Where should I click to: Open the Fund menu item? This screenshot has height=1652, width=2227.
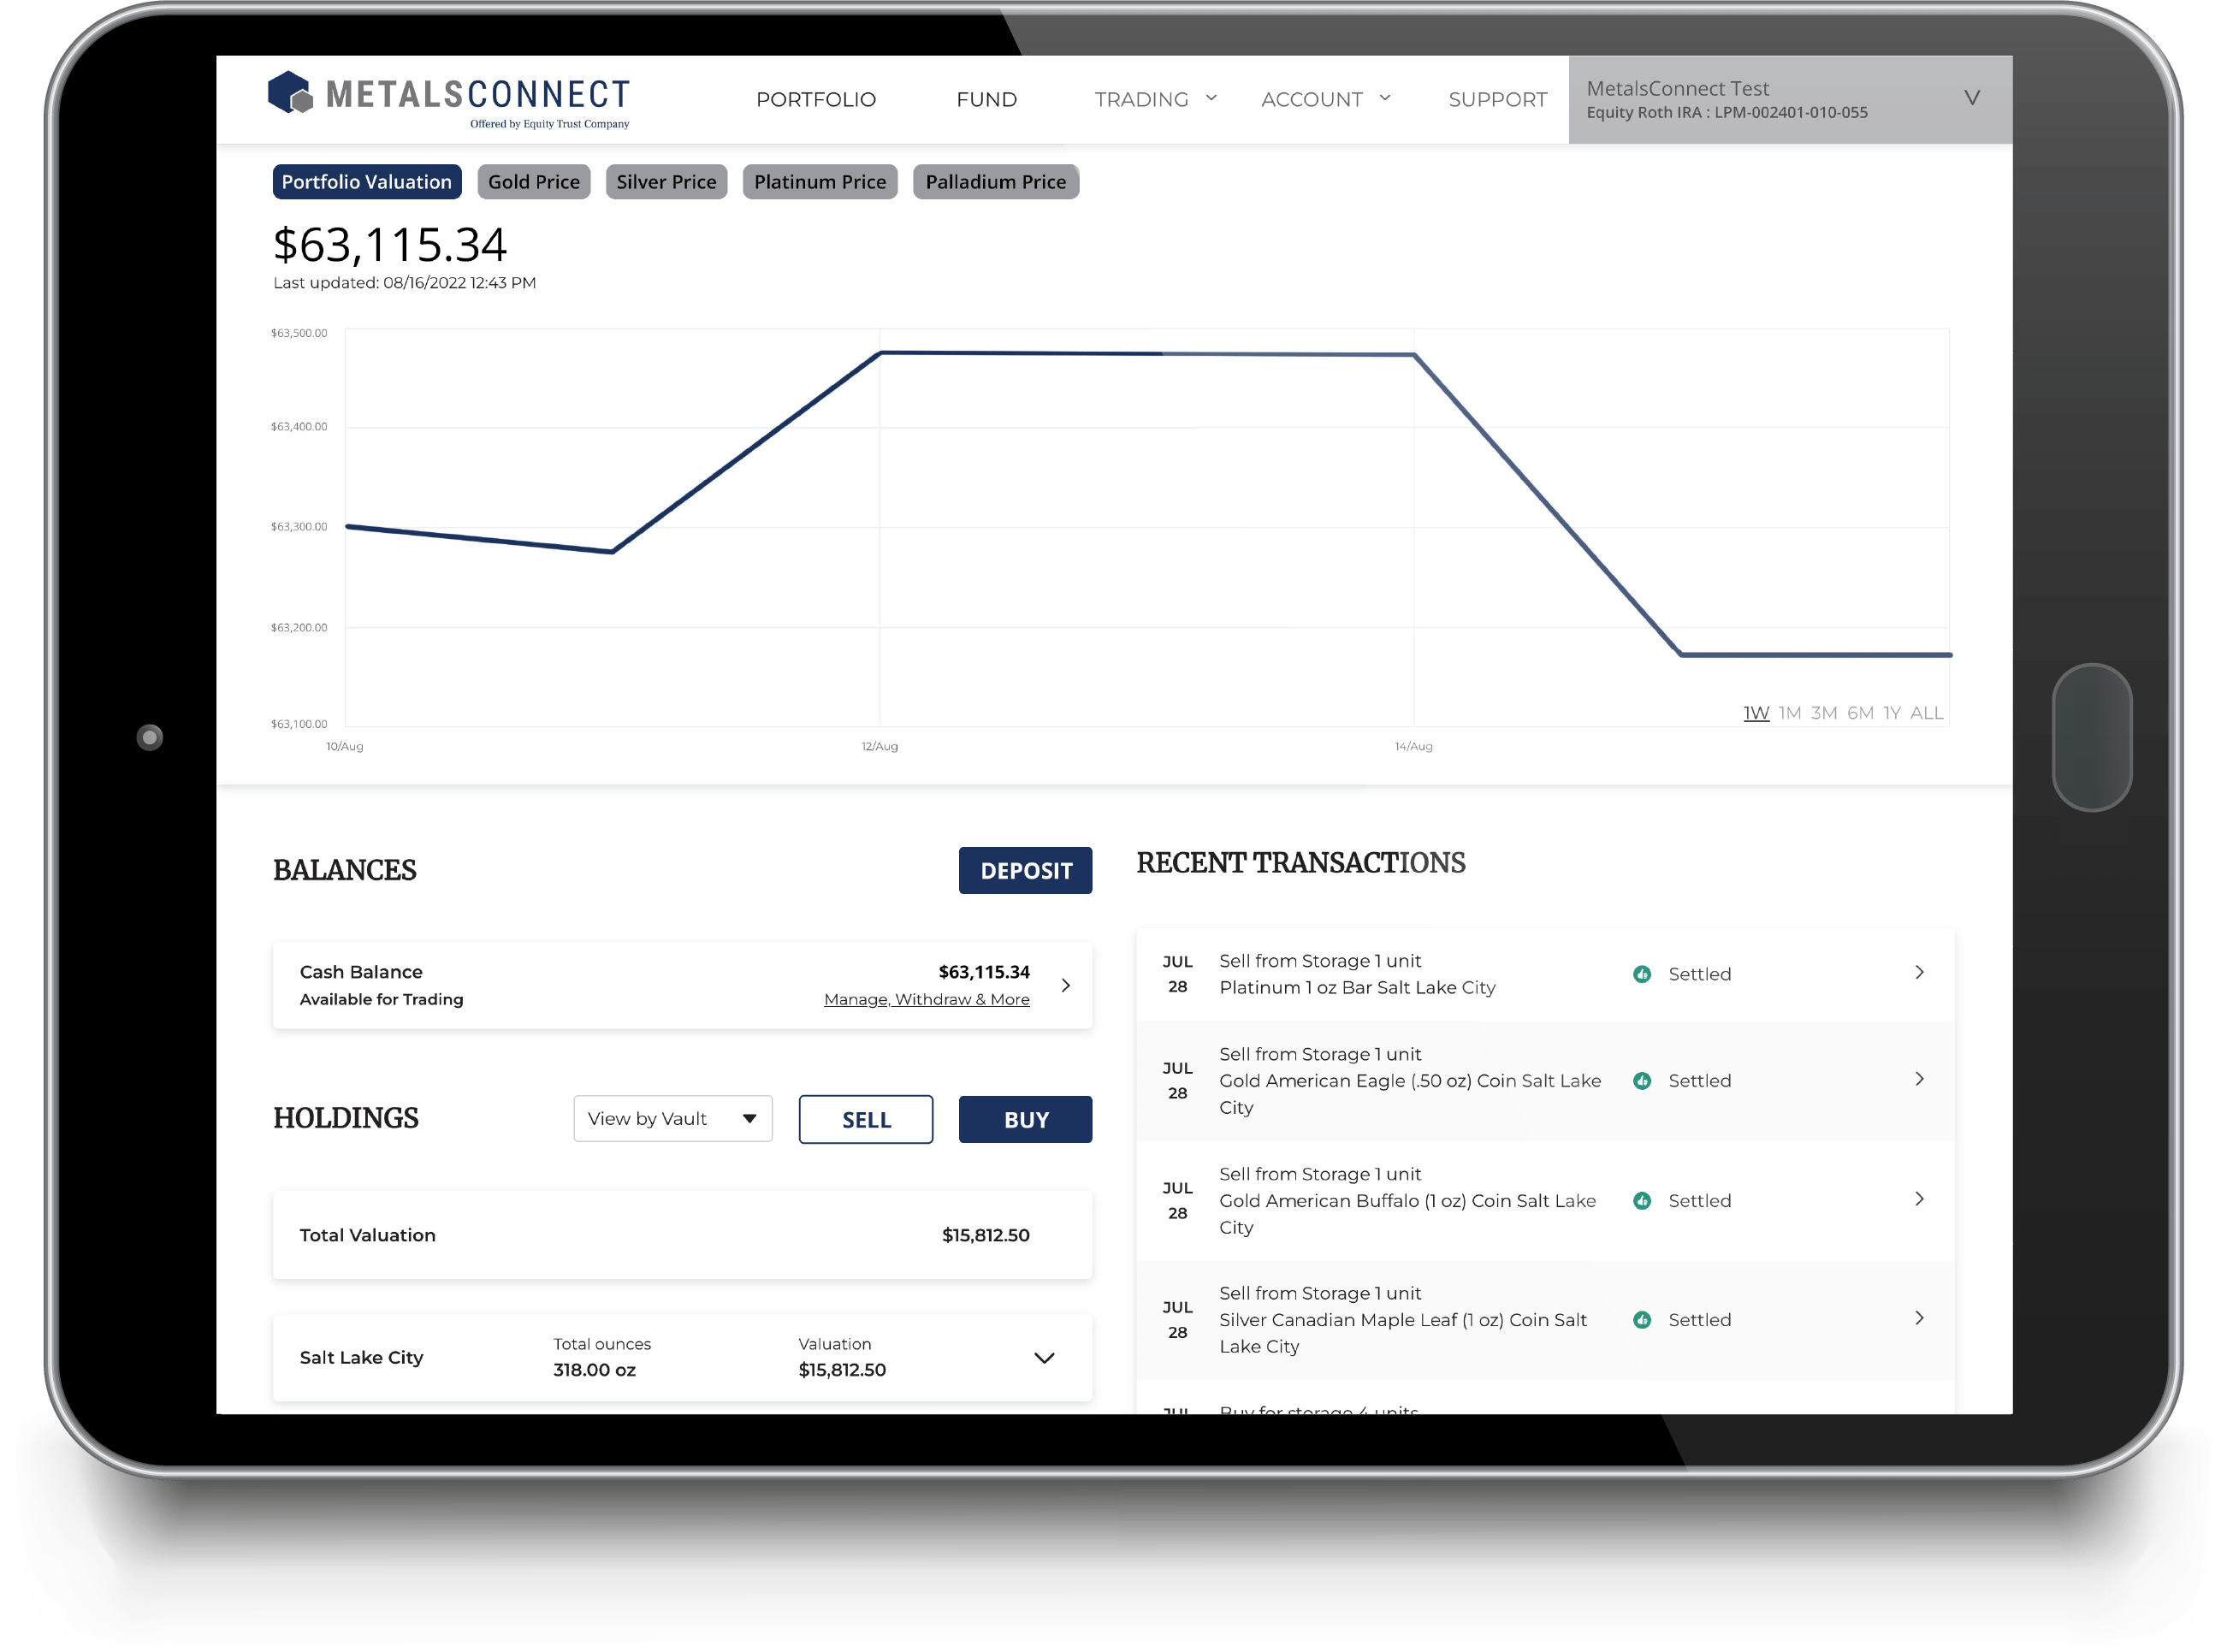tap(986, 99)
